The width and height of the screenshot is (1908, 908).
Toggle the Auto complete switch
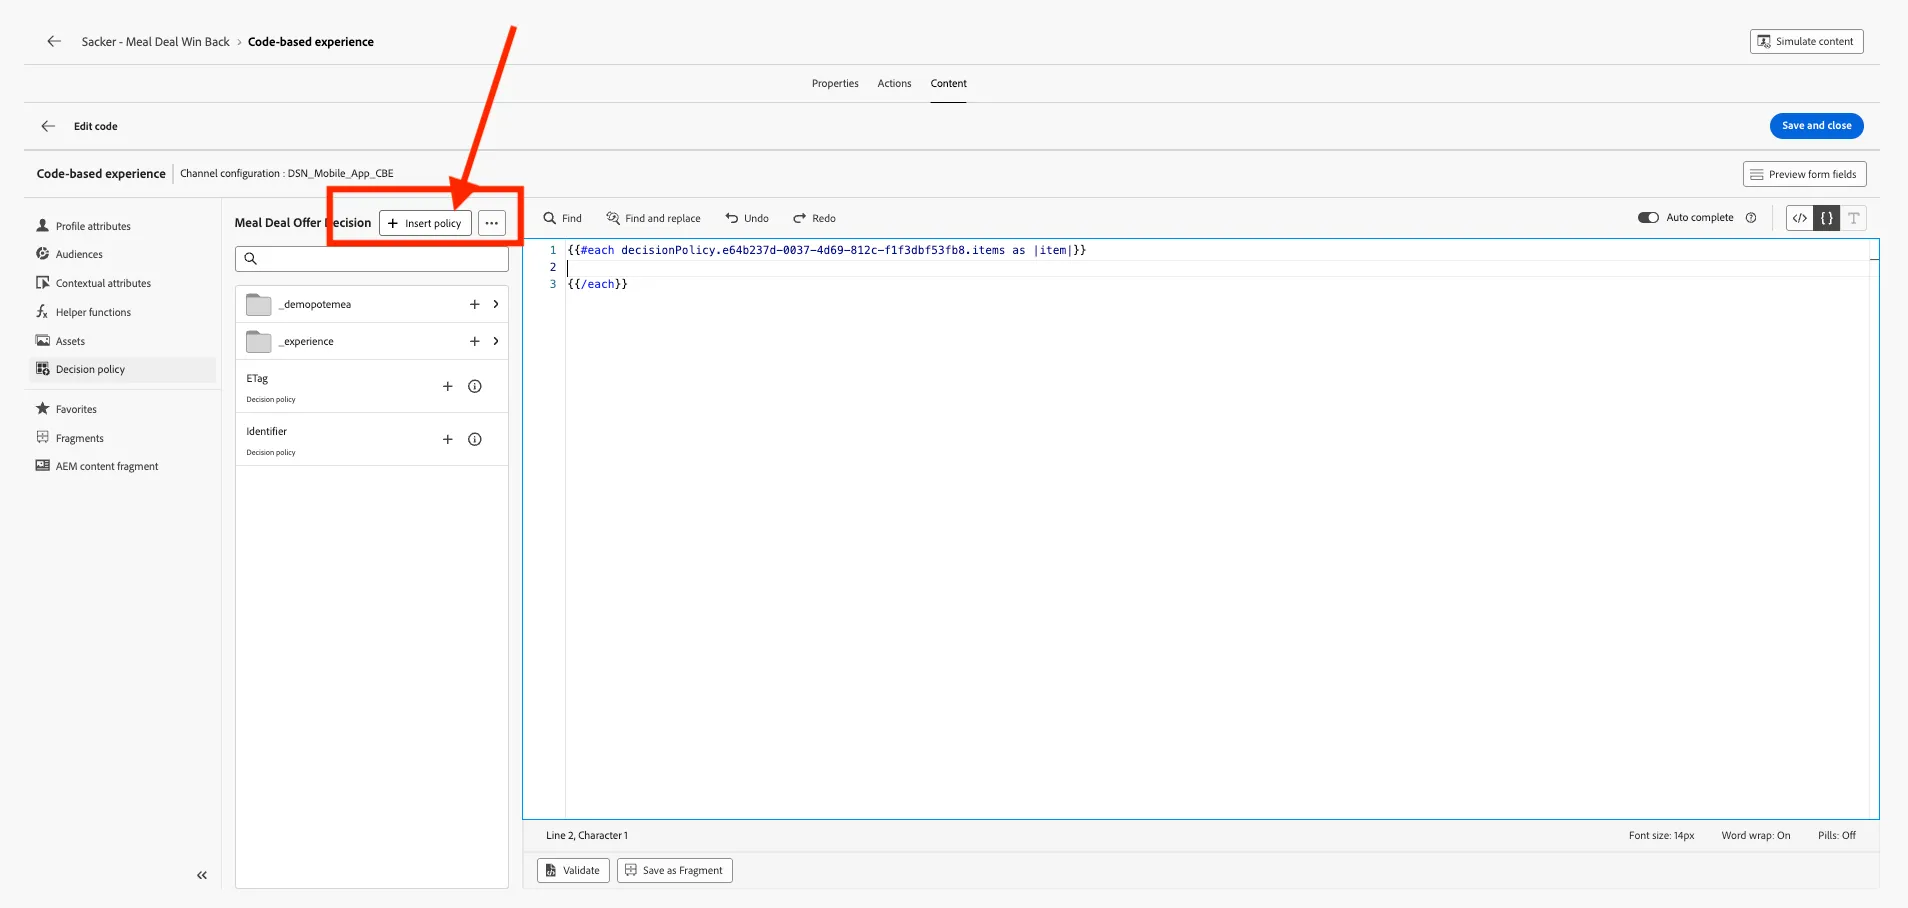pos(1648,218)
